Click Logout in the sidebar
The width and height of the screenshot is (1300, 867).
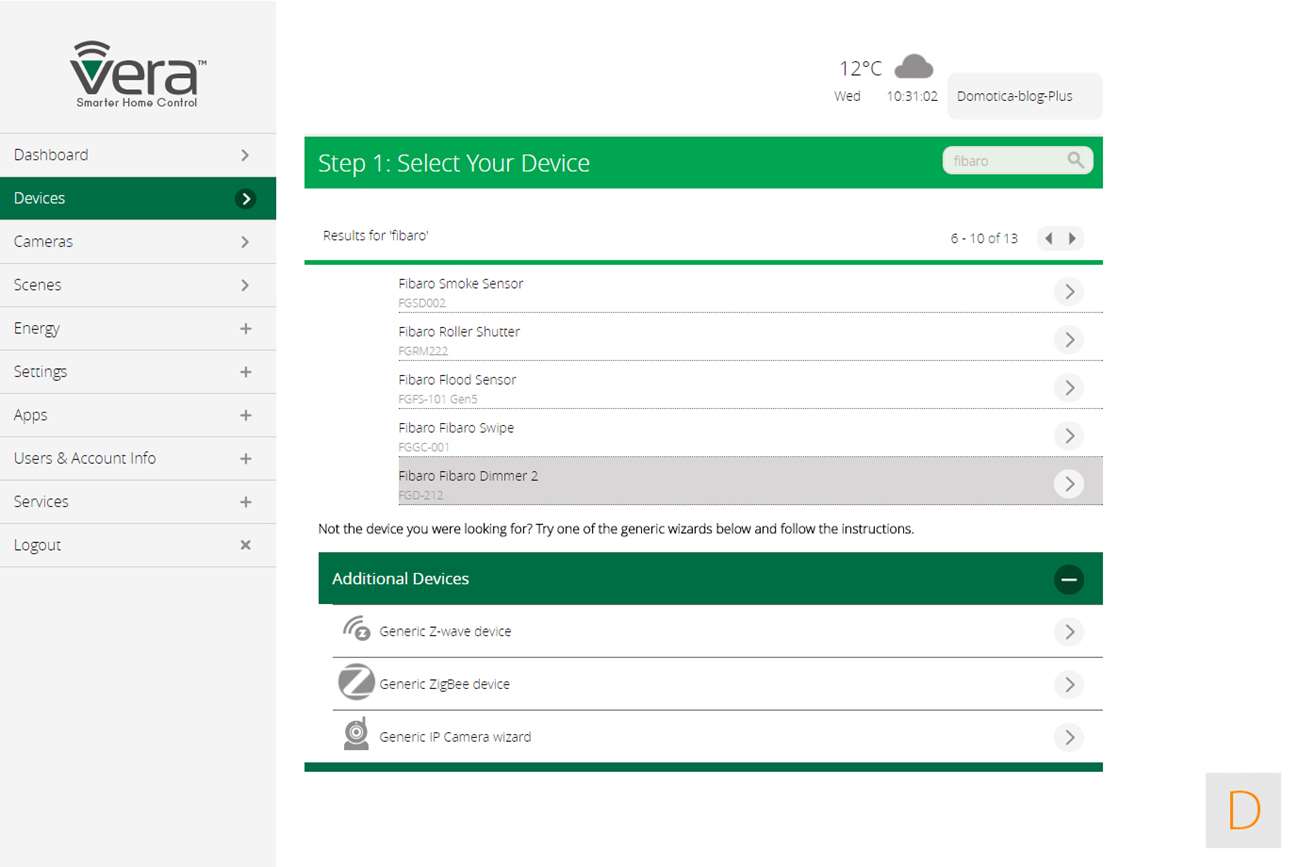pyautogui.click(x=38, y=545)
